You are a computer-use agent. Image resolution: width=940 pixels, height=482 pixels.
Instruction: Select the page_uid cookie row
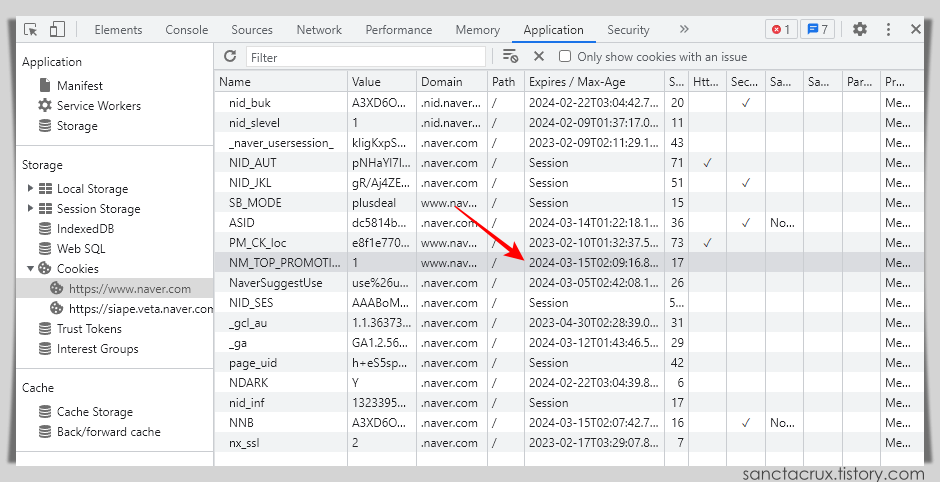tap(568, 363)
